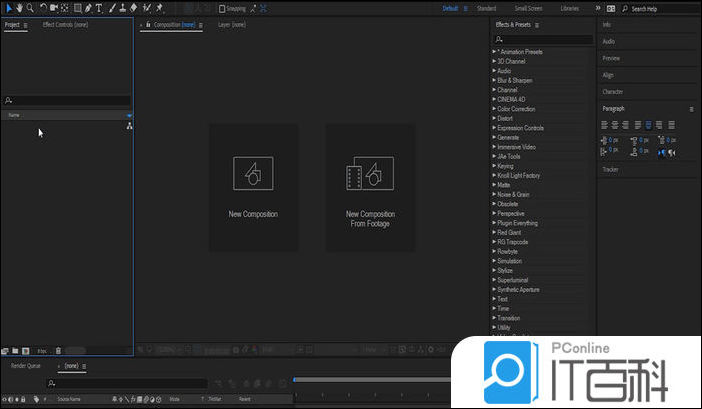Enable the Snapping checkbox
Image resolution: width=702 pixels, height=409 pixels.
222,8
